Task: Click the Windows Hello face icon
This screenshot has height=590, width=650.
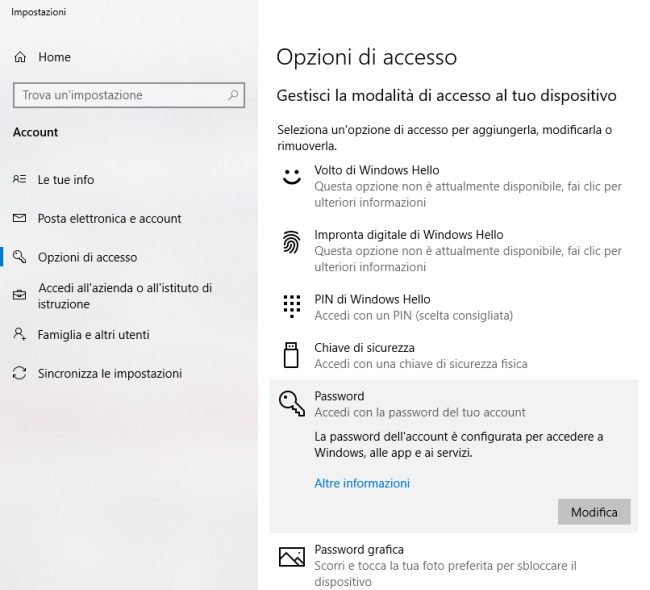Action: click(x=291, y=178)
